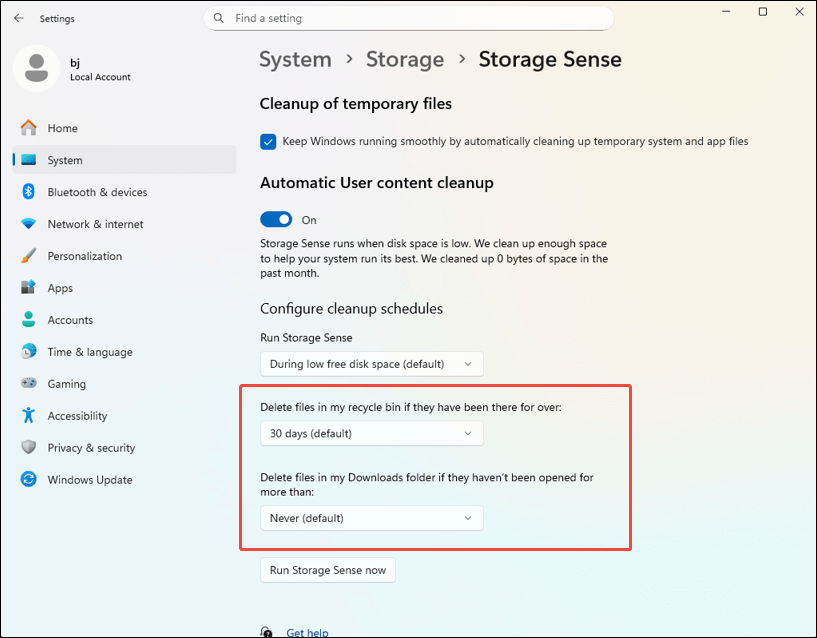Click inside the Find a setting search box
This screenshot has width=817, height=638.
click(408, 18)
